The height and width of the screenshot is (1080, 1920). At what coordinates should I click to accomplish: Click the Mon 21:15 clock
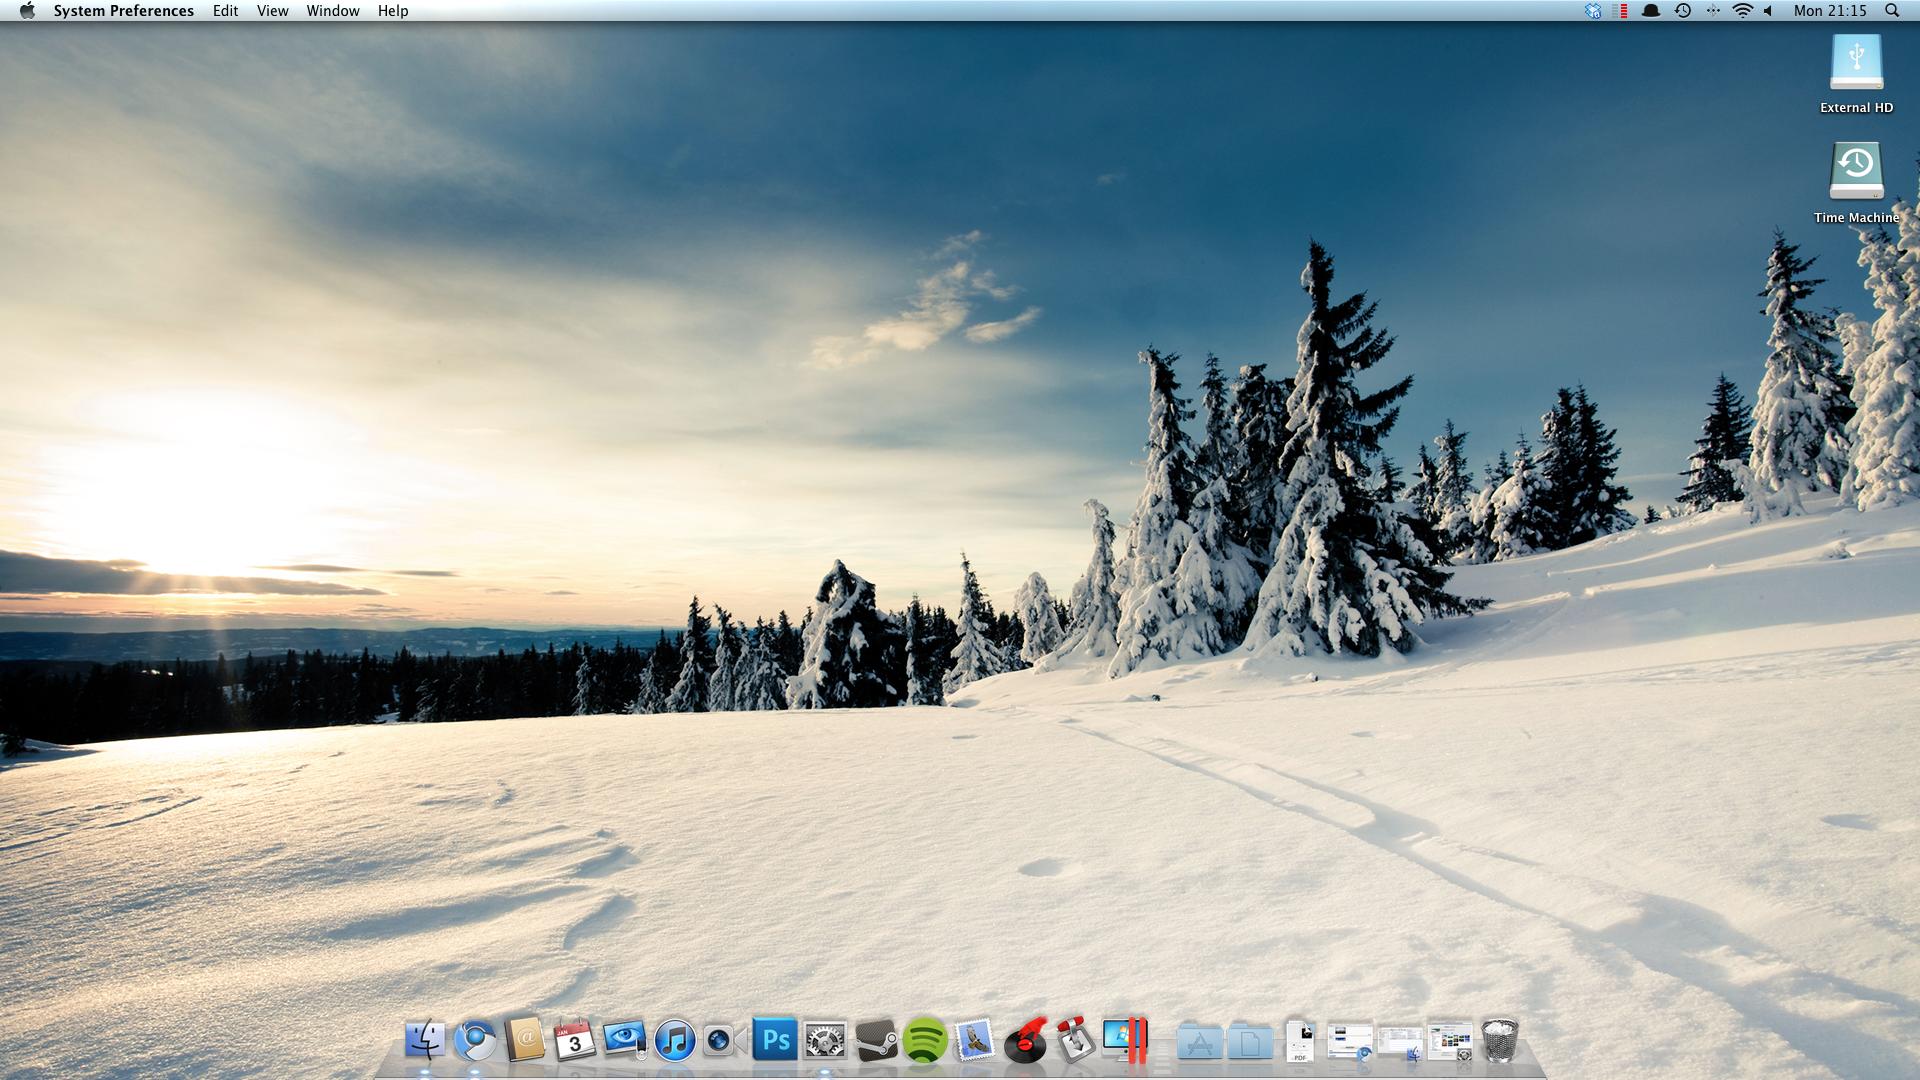coord(1830,11)
